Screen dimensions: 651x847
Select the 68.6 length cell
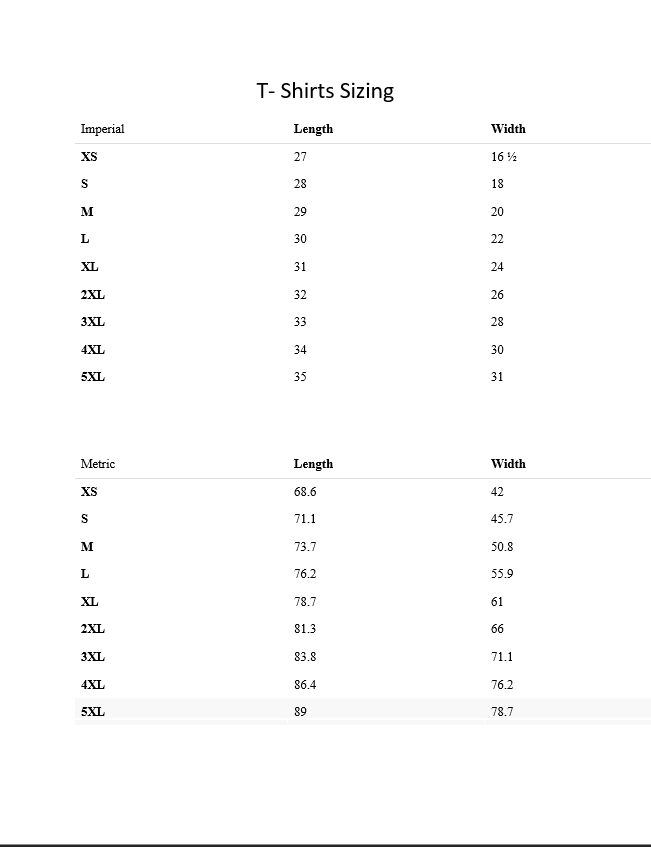(x=305, y=492)
